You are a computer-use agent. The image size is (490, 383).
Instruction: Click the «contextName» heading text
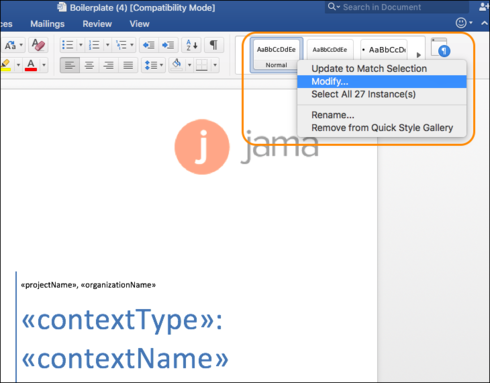(x=125, y=358)
